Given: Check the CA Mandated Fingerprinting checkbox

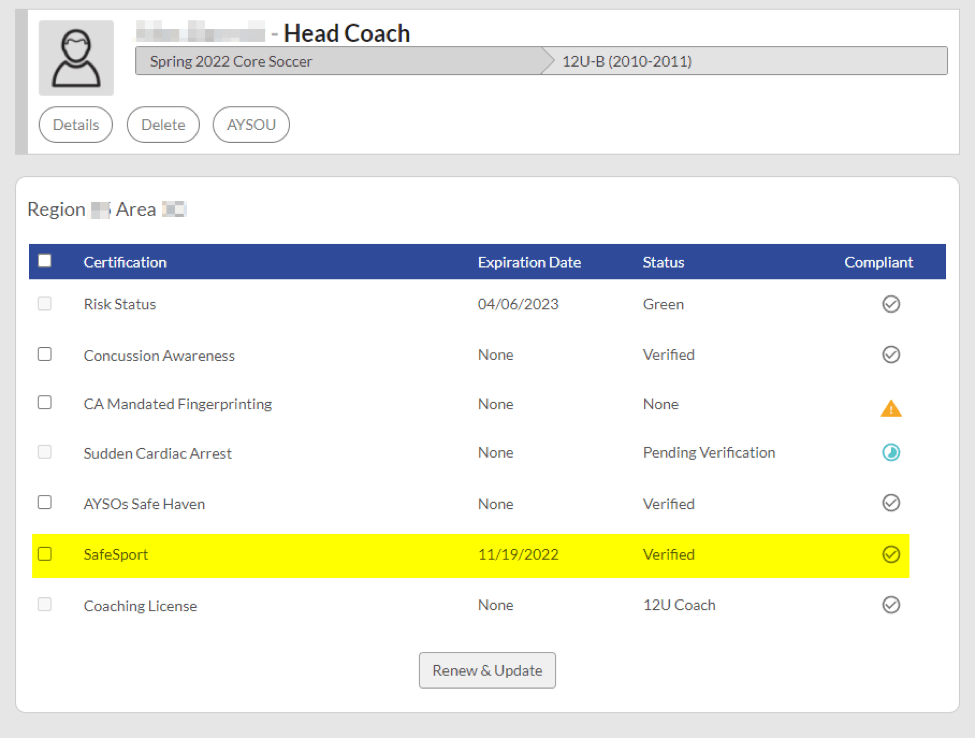Looking at the screenshot, I should coord(45,402).
